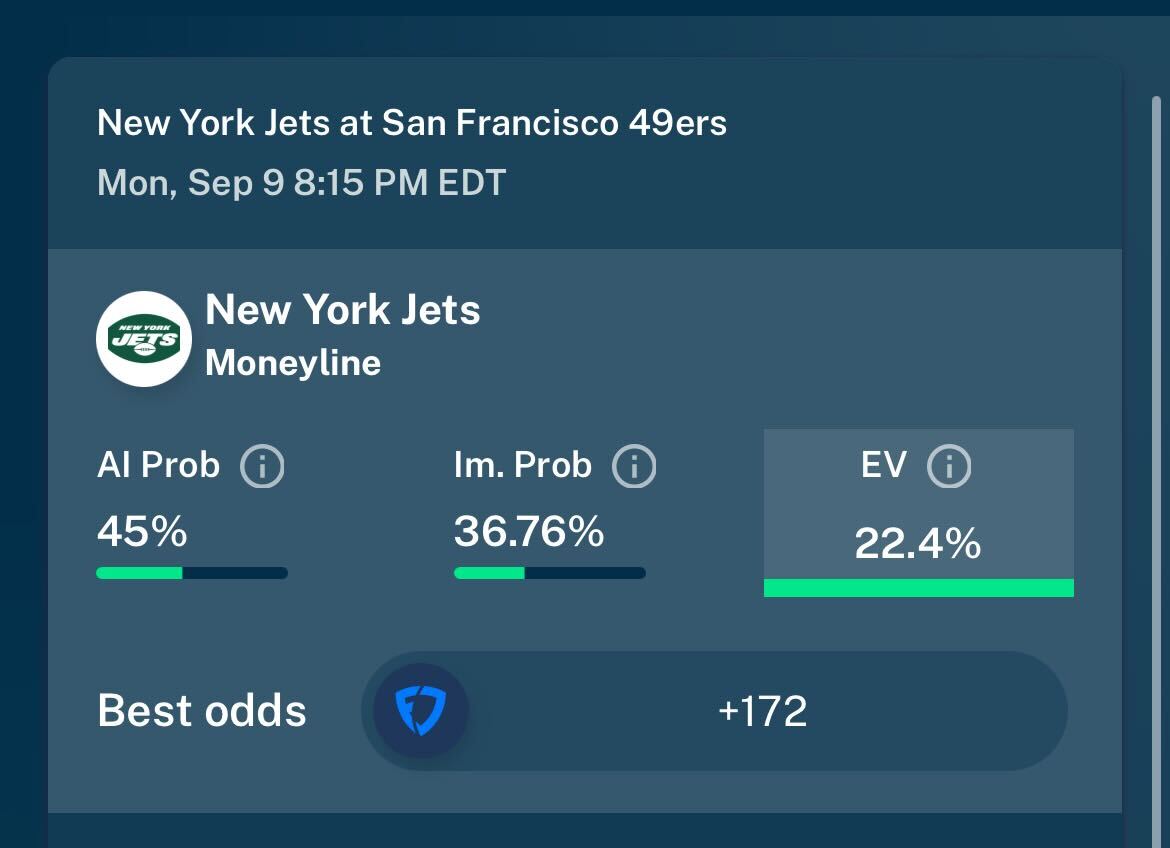Open the AI Prob info icon

262,467
